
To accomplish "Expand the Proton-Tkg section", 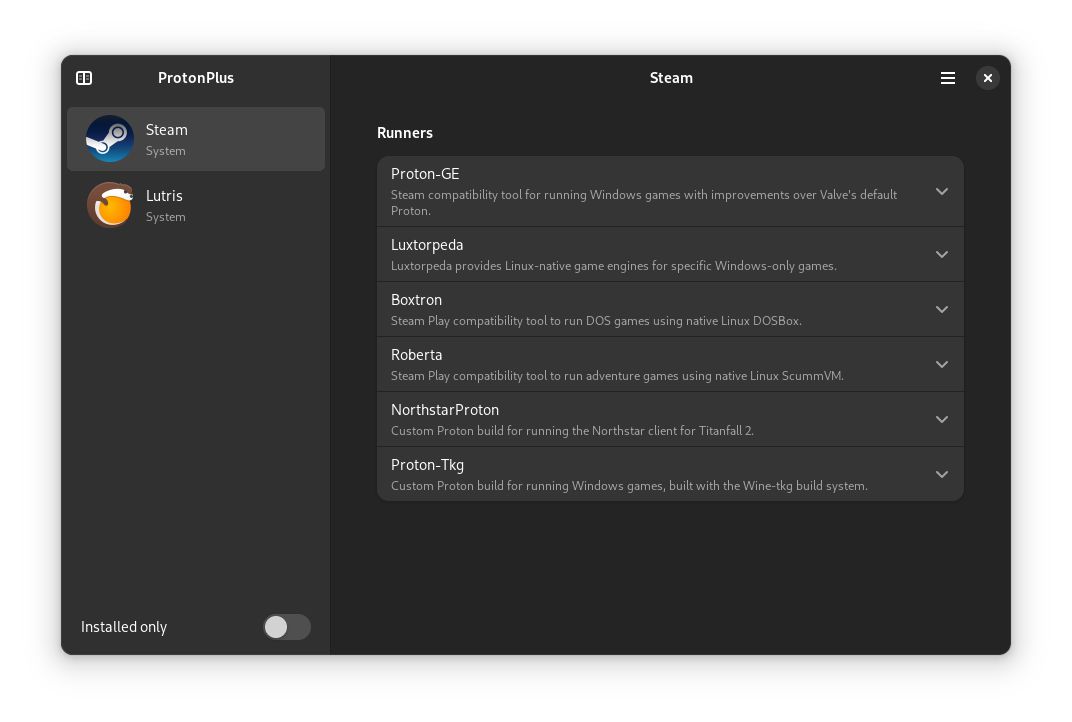I will [x=941, y=474].
